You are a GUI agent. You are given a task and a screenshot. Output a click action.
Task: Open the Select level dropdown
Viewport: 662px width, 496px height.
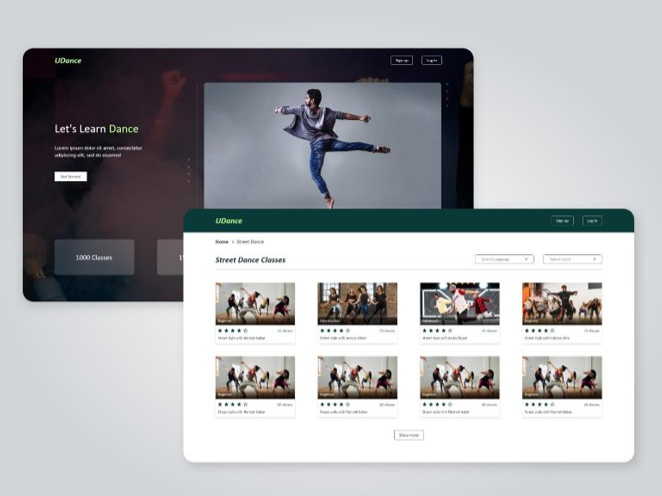[x=572, y=259]
